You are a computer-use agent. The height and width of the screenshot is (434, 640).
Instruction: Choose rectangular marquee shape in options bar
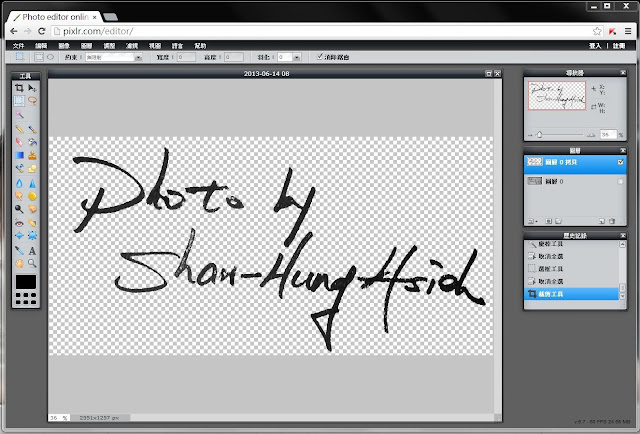pyautogui.click(x=39, y=57)
